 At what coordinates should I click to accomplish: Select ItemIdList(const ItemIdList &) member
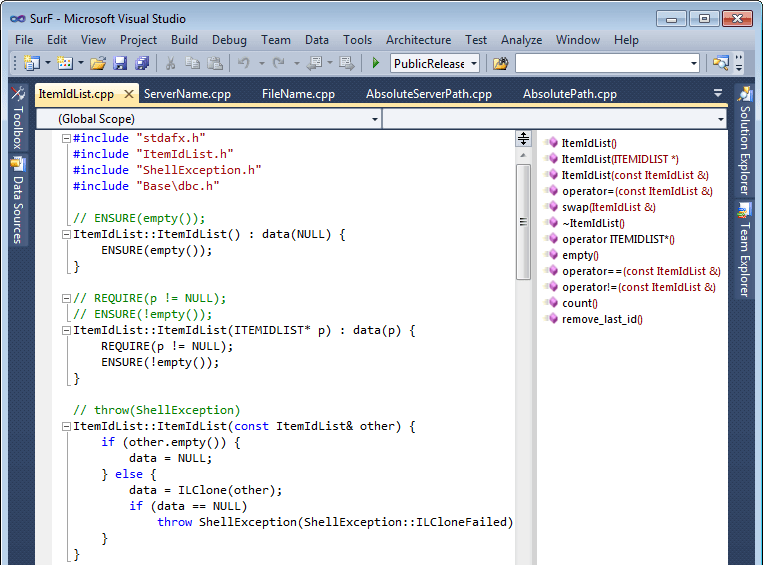click(x=636, y=175)
